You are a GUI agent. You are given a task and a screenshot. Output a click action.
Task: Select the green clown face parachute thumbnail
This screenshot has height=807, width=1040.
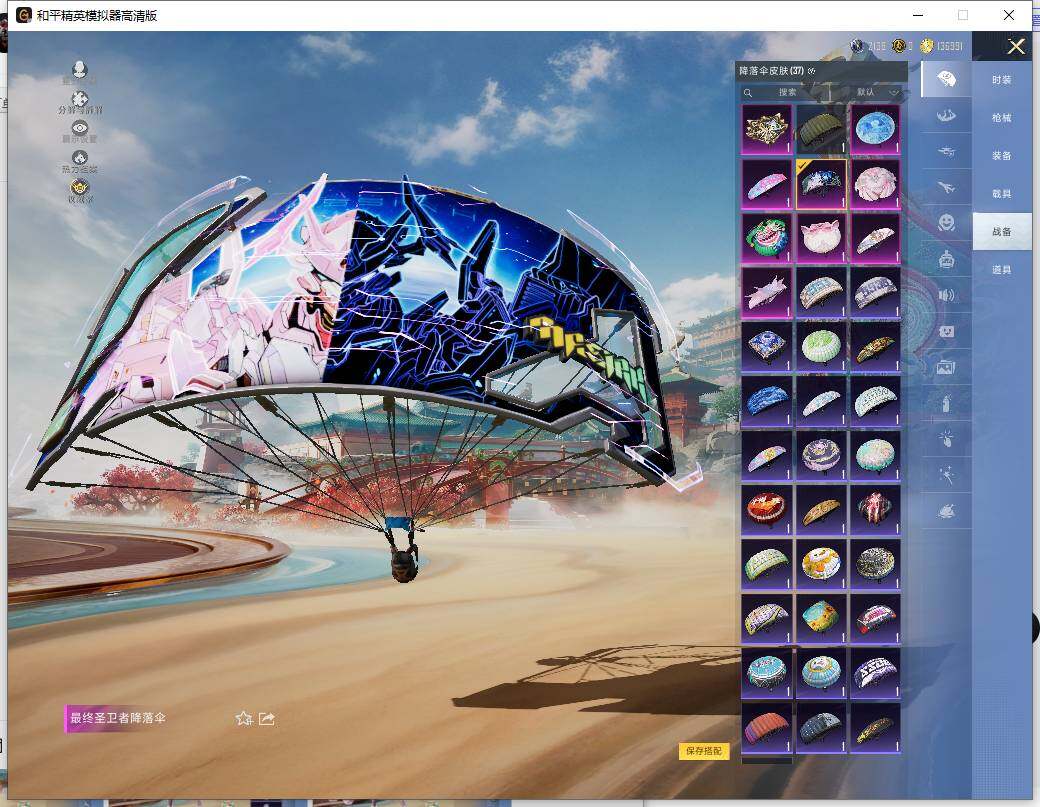766,238
